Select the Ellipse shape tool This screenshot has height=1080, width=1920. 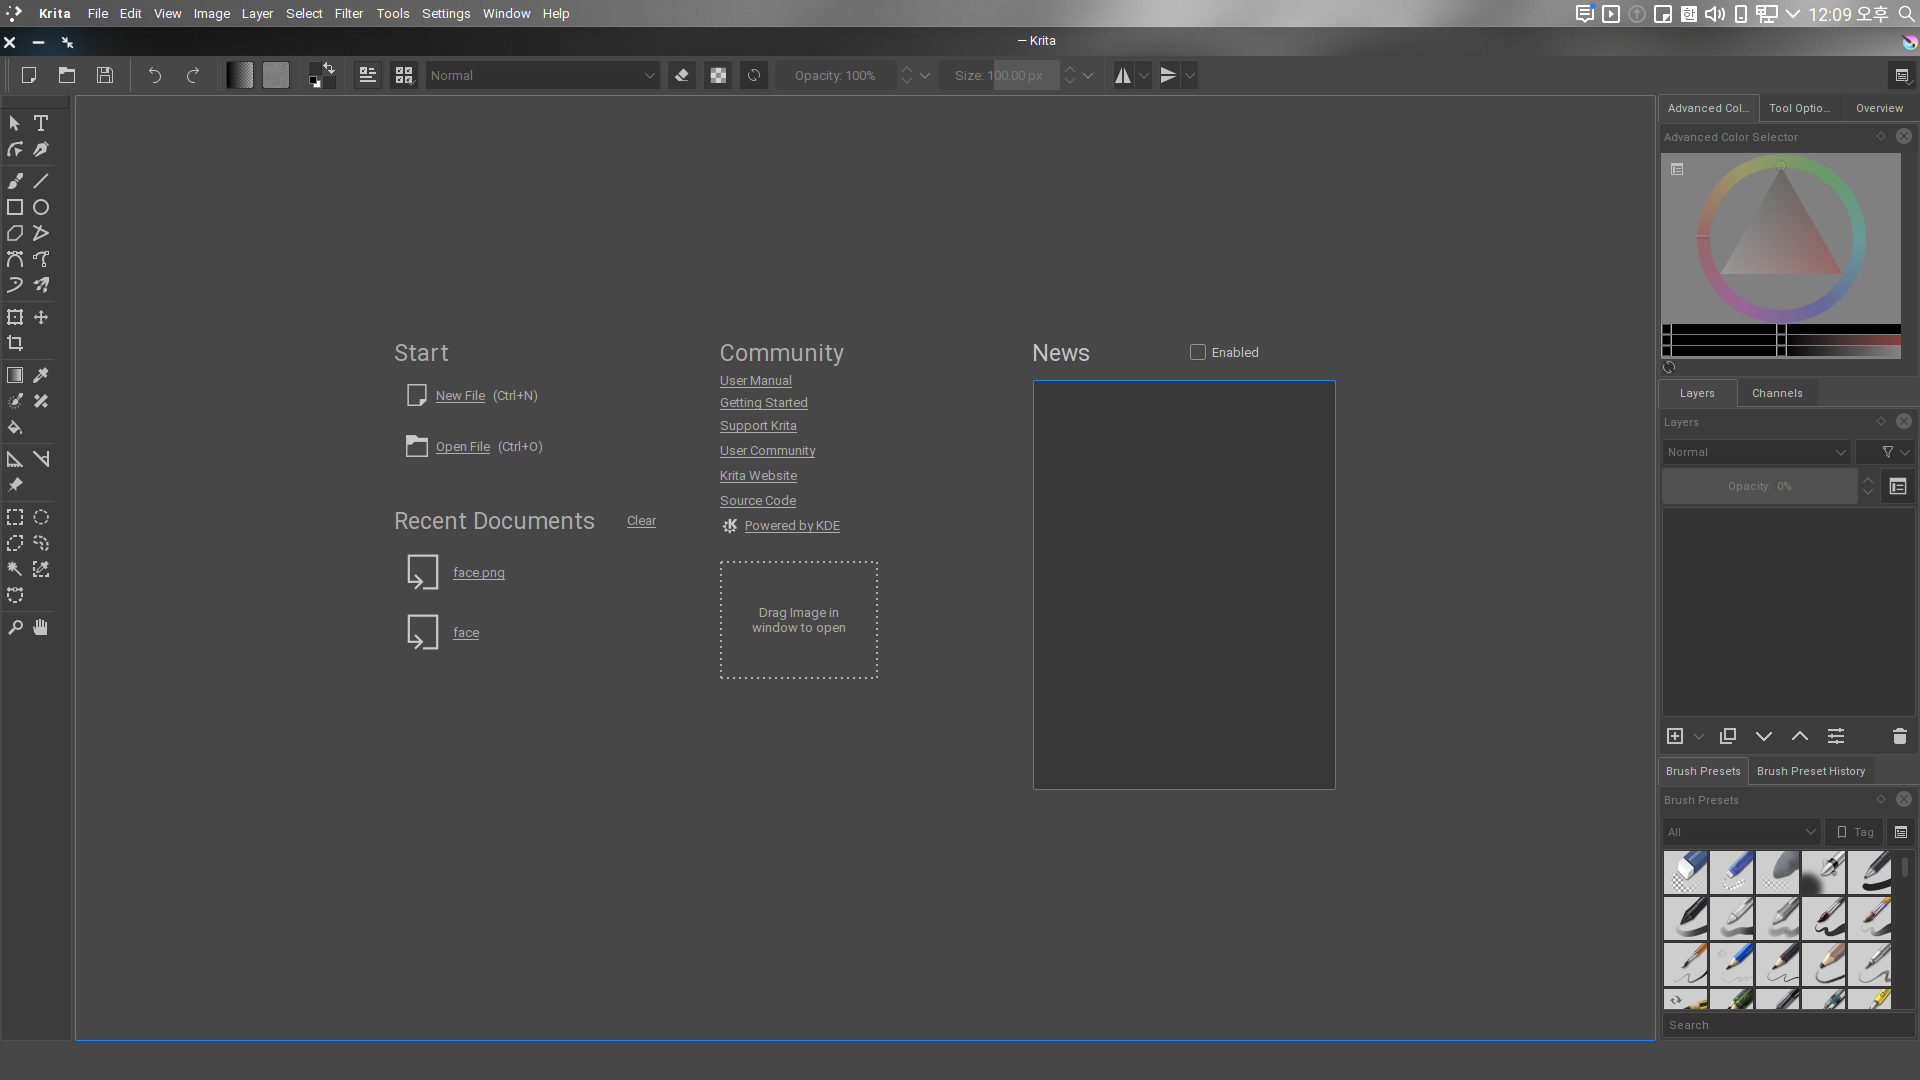tap(41, 207)
